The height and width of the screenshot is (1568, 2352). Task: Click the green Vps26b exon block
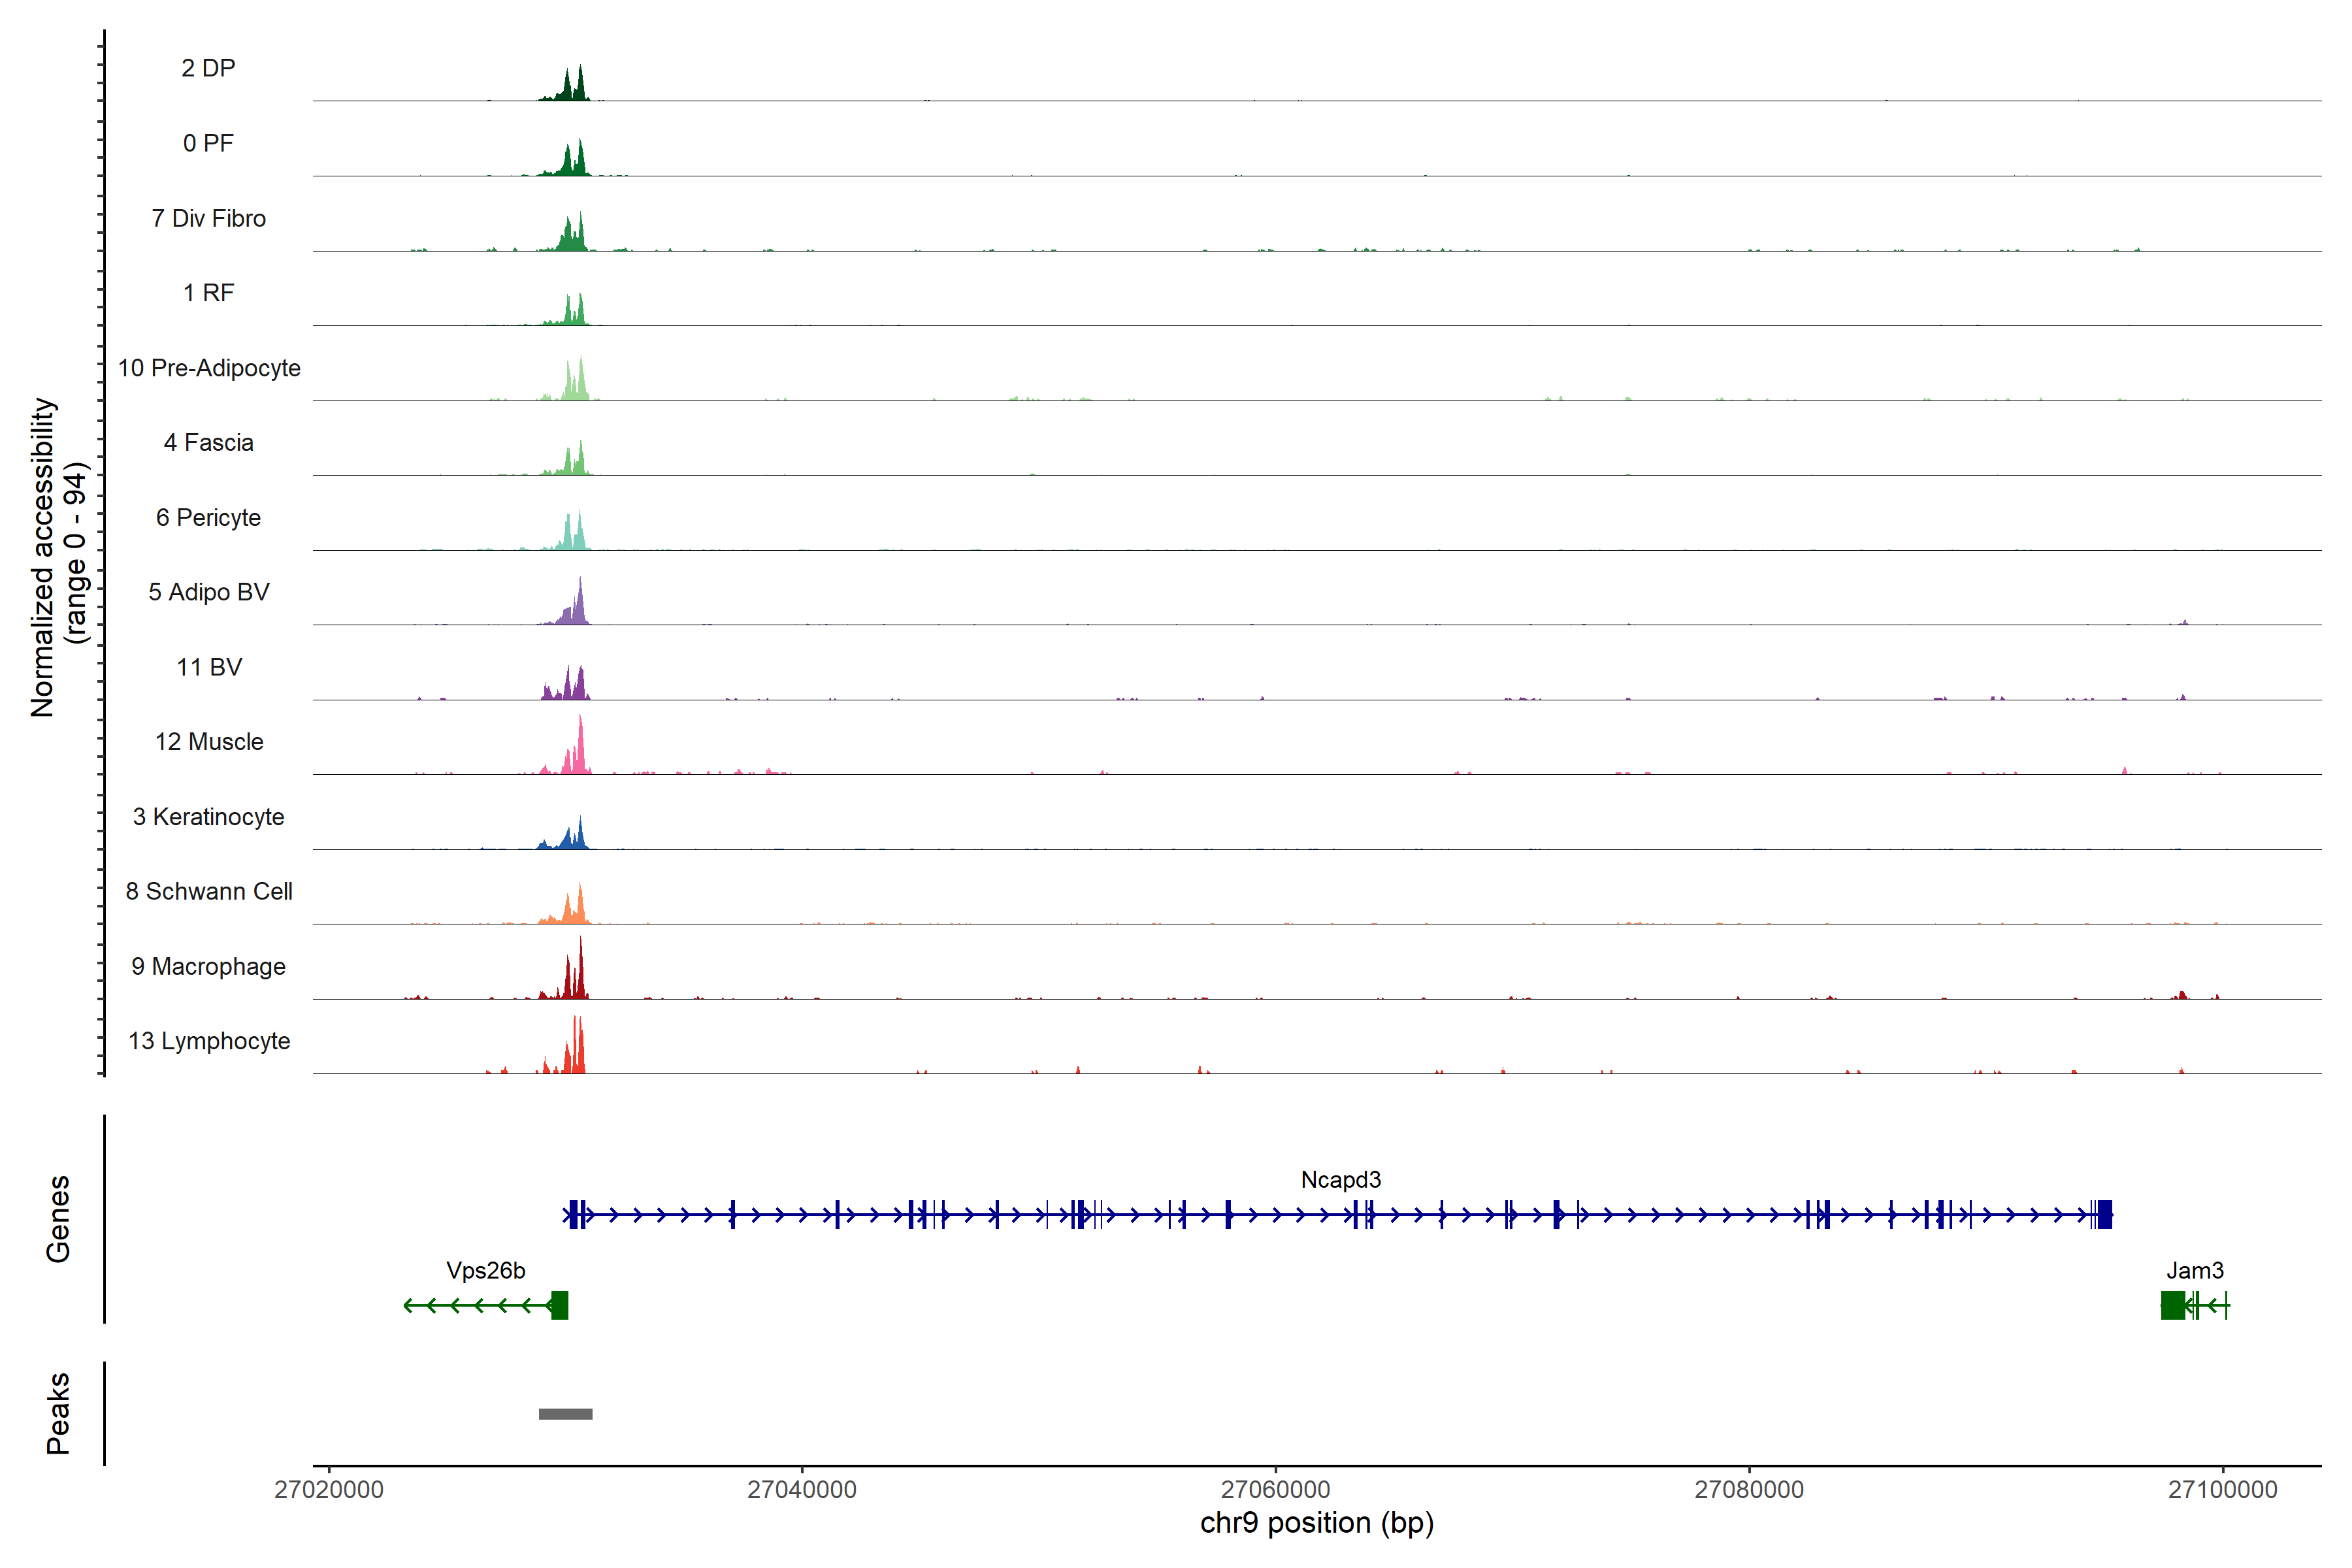(560, 1305)
